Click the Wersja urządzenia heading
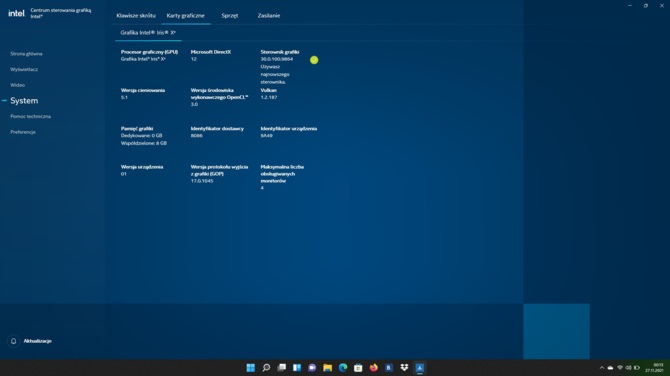The image size is (670, 376). click(142, 167)
